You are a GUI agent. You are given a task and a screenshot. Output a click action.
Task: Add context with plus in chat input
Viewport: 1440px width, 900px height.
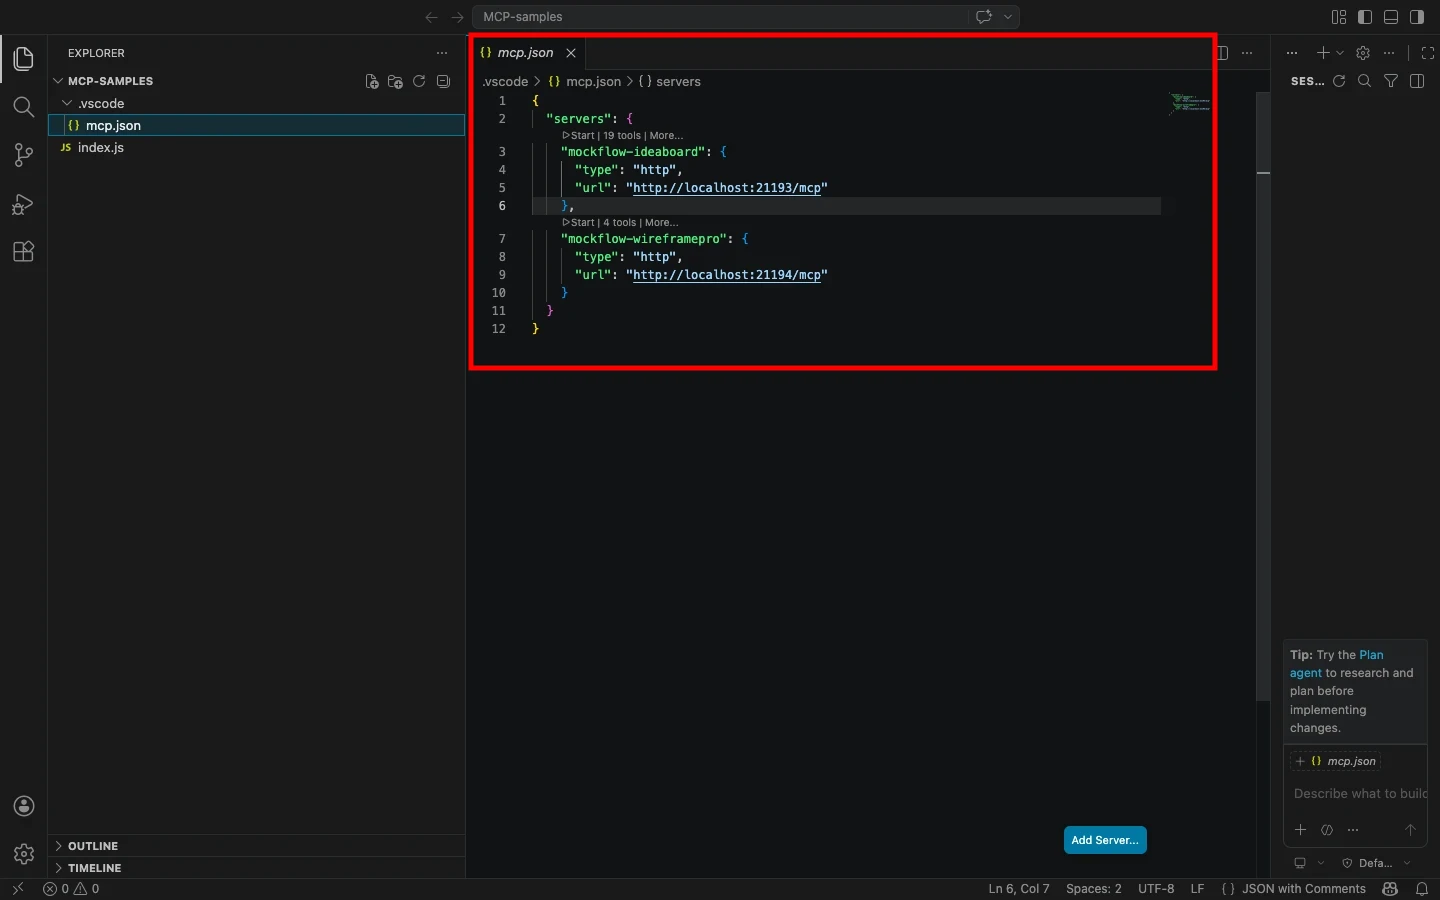click(x=1300, y=830)
